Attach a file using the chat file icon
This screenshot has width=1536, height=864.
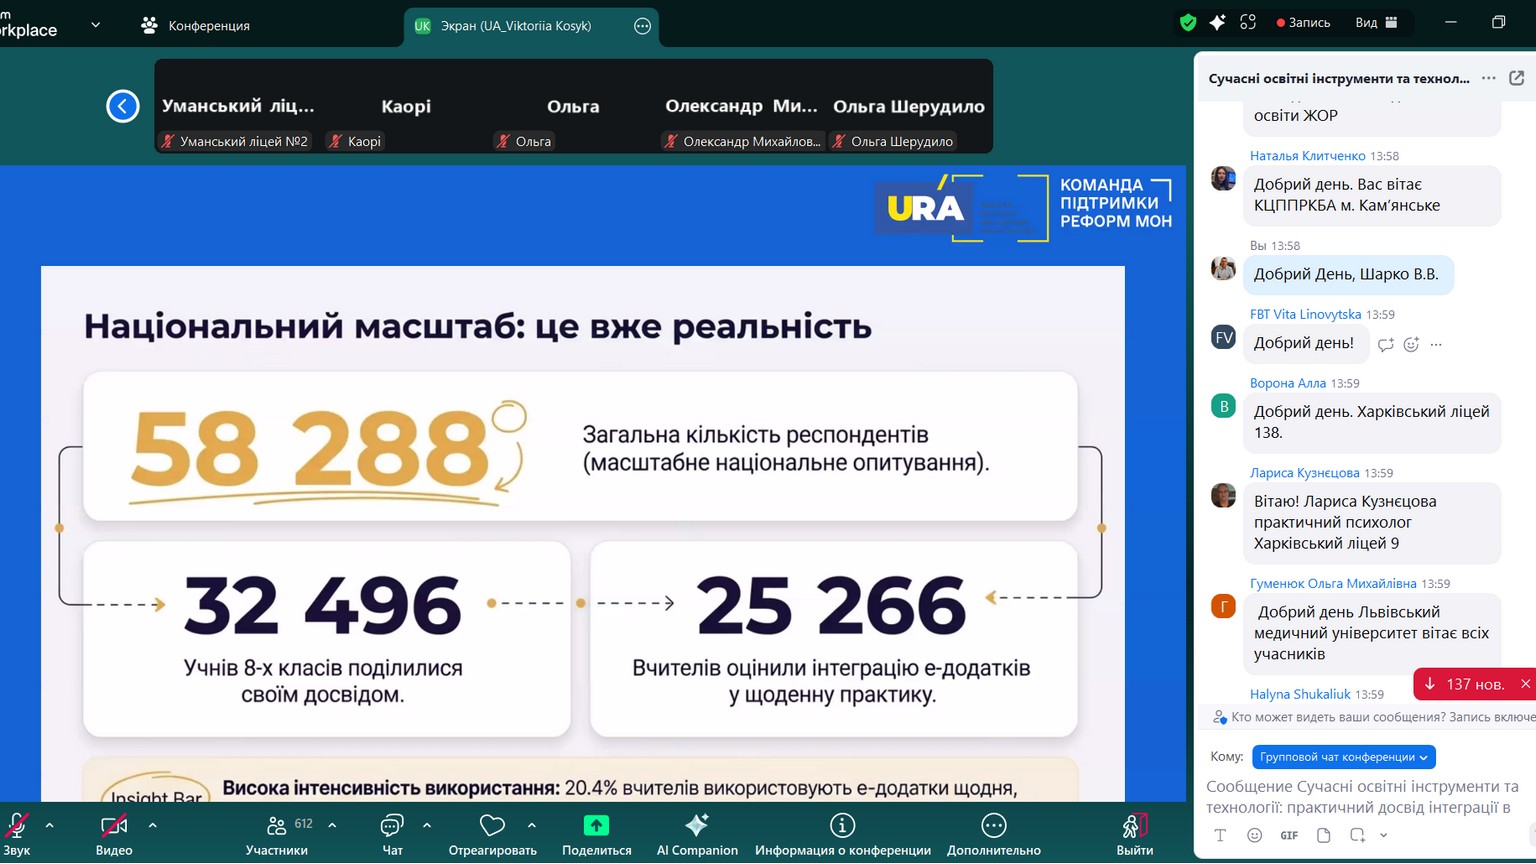click(x=1323, y=835)
